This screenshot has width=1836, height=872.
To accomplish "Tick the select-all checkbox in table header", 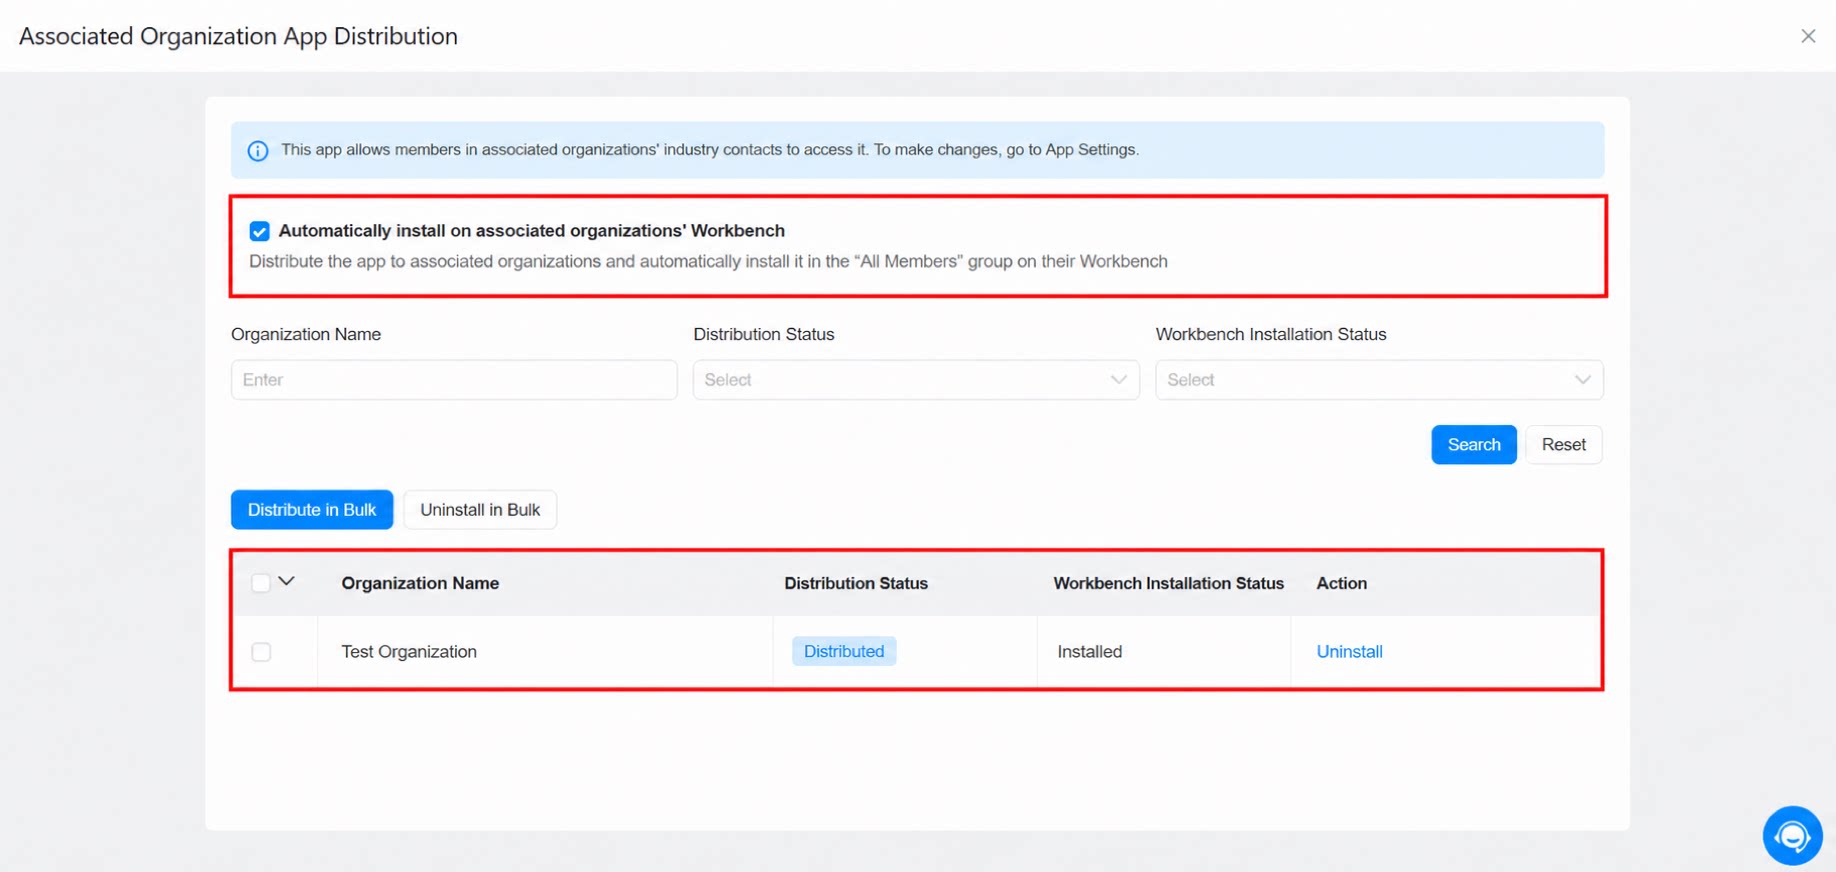I will point(261,583).
